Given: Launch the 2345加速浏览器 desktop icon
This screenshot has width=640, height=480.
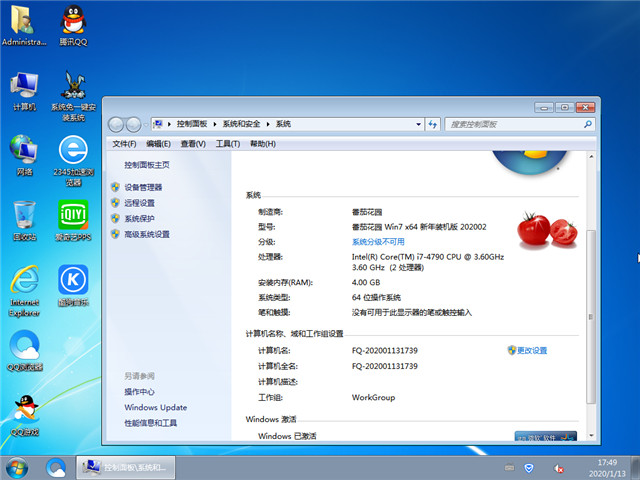Looking at the screenshot, I should (x=73, y=161).
